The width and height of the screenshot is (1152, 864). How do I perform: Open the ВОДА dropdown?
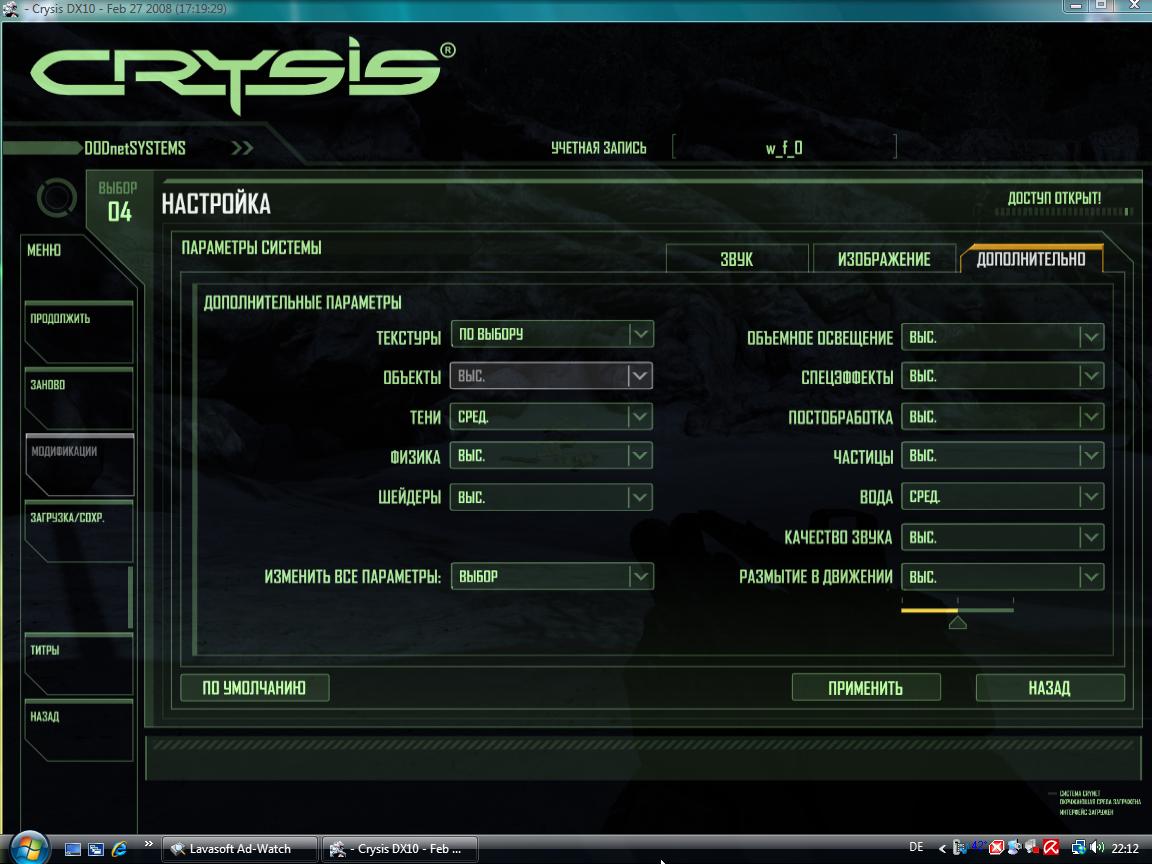(x=1002, y=497)
